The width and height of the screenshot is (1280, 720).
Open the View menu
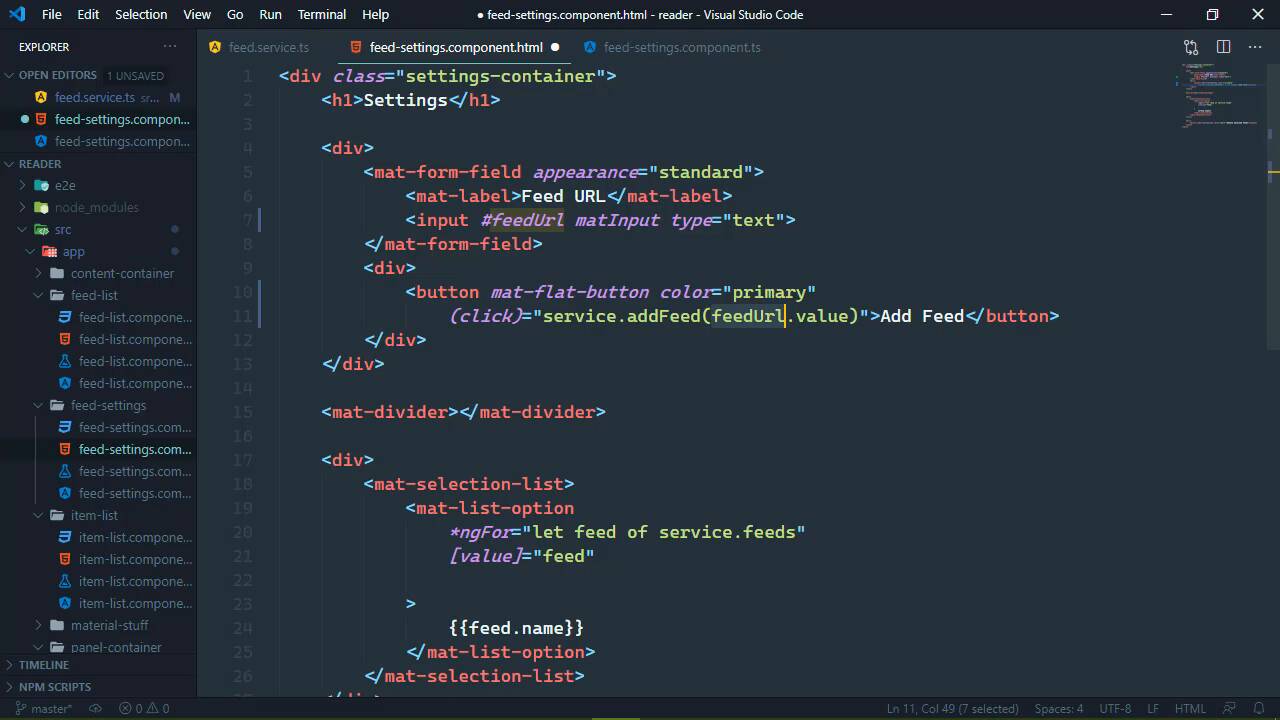point(197,14)
